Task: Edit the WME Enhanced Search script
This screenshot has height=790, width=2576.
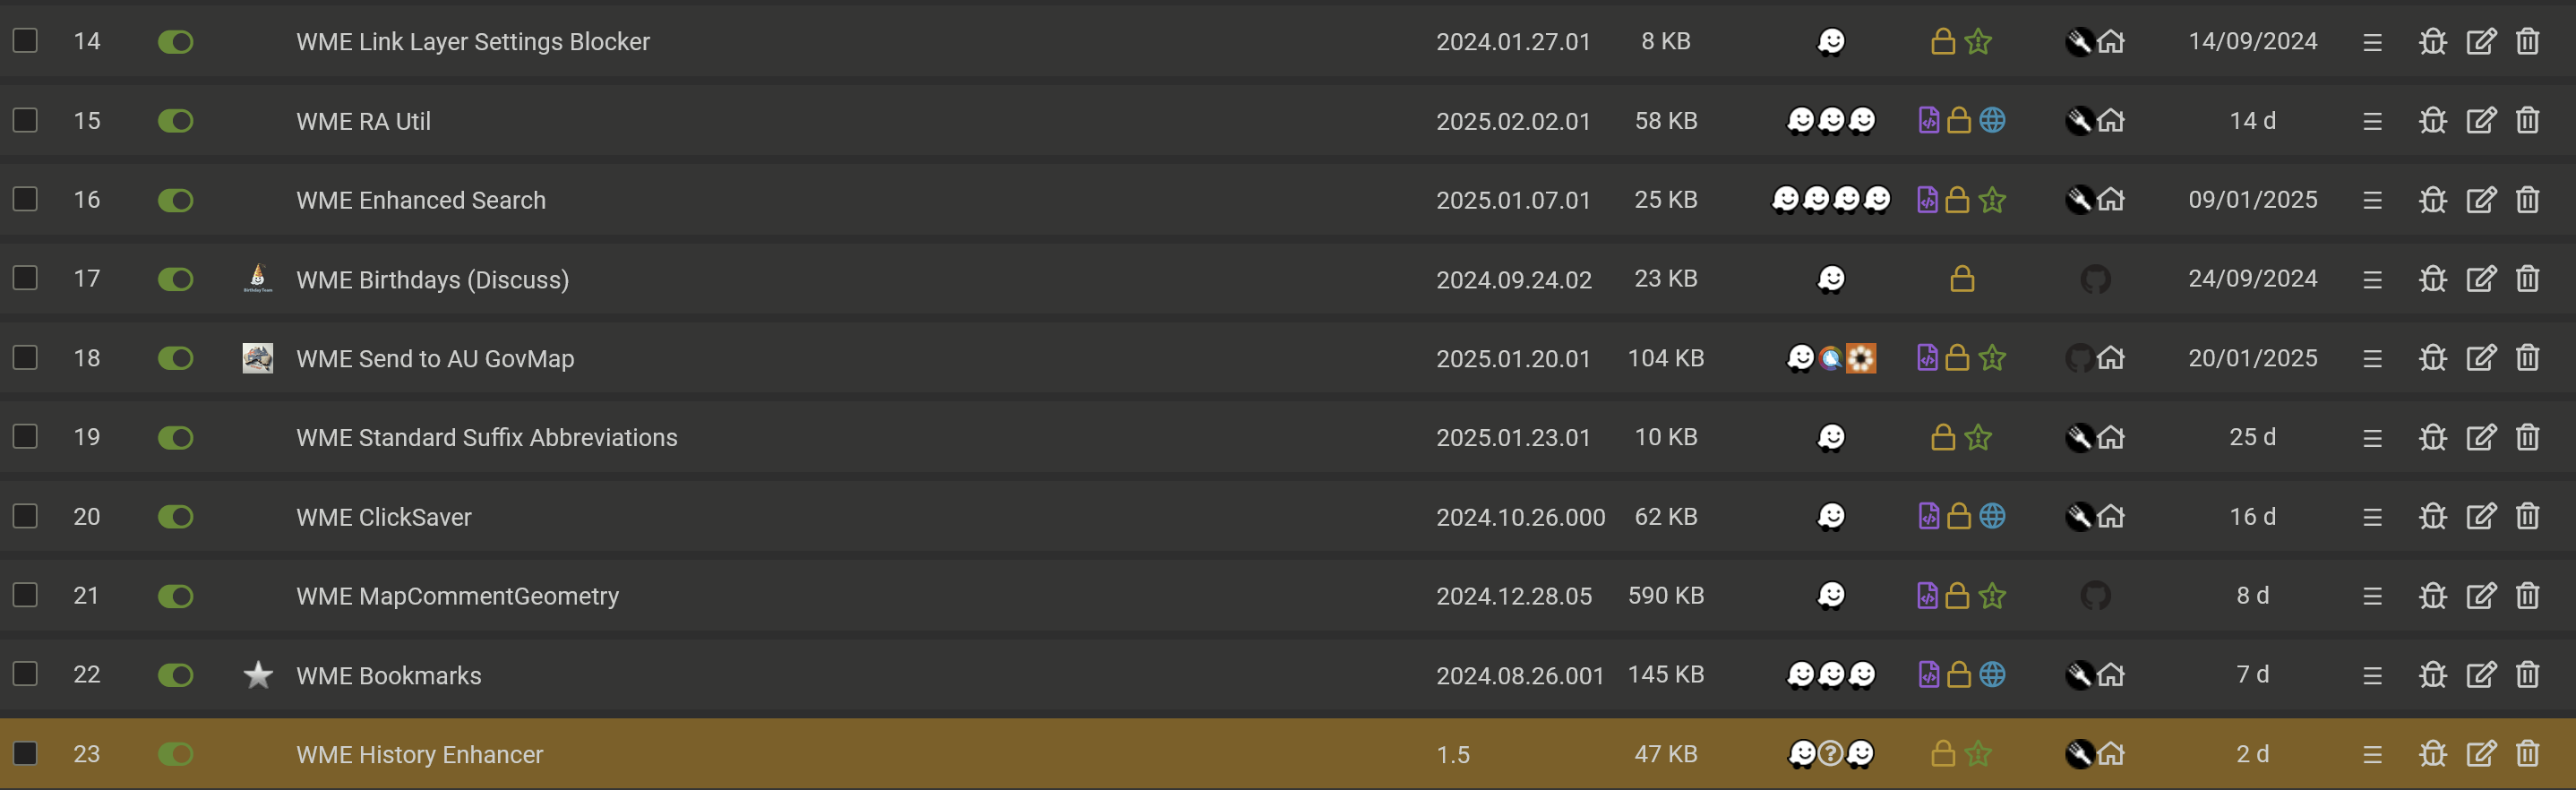Action: coord(2480,200)
